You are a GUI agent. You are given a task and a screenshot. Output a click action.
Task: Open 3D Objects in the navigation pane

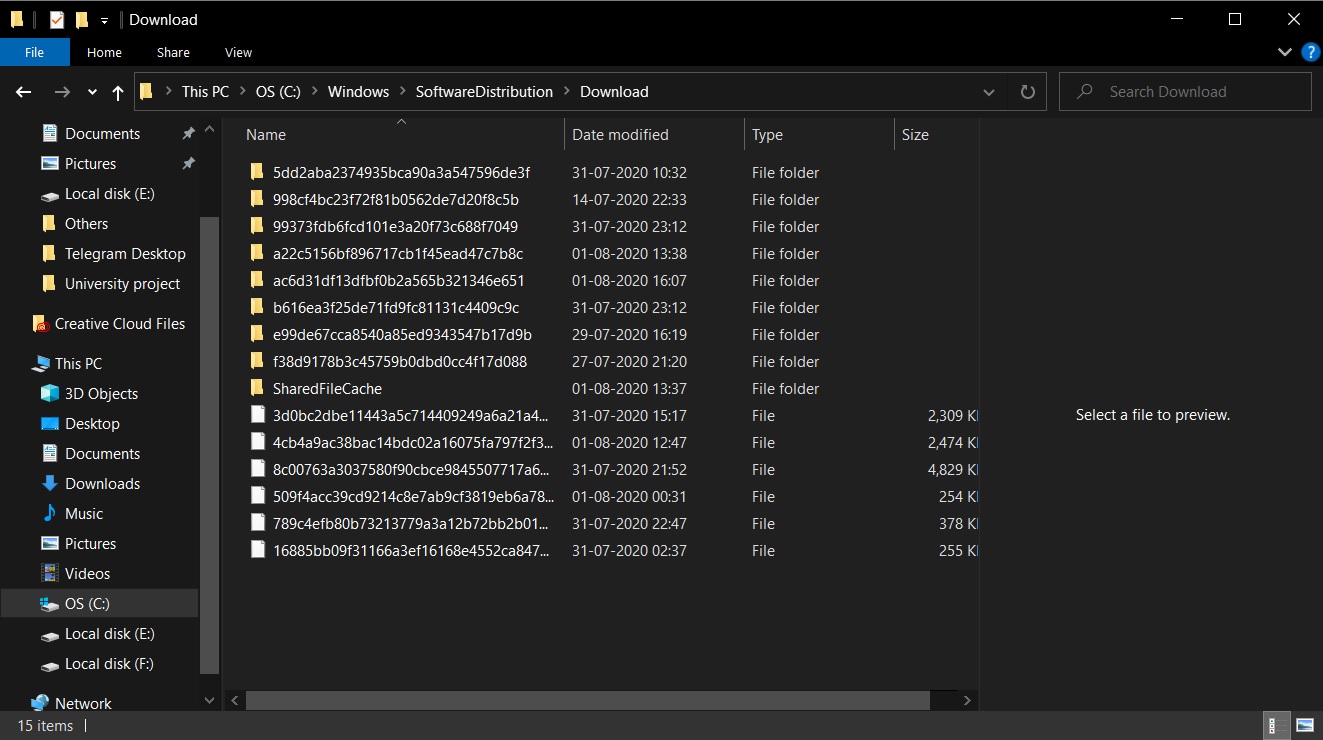[x=101, y=394]
